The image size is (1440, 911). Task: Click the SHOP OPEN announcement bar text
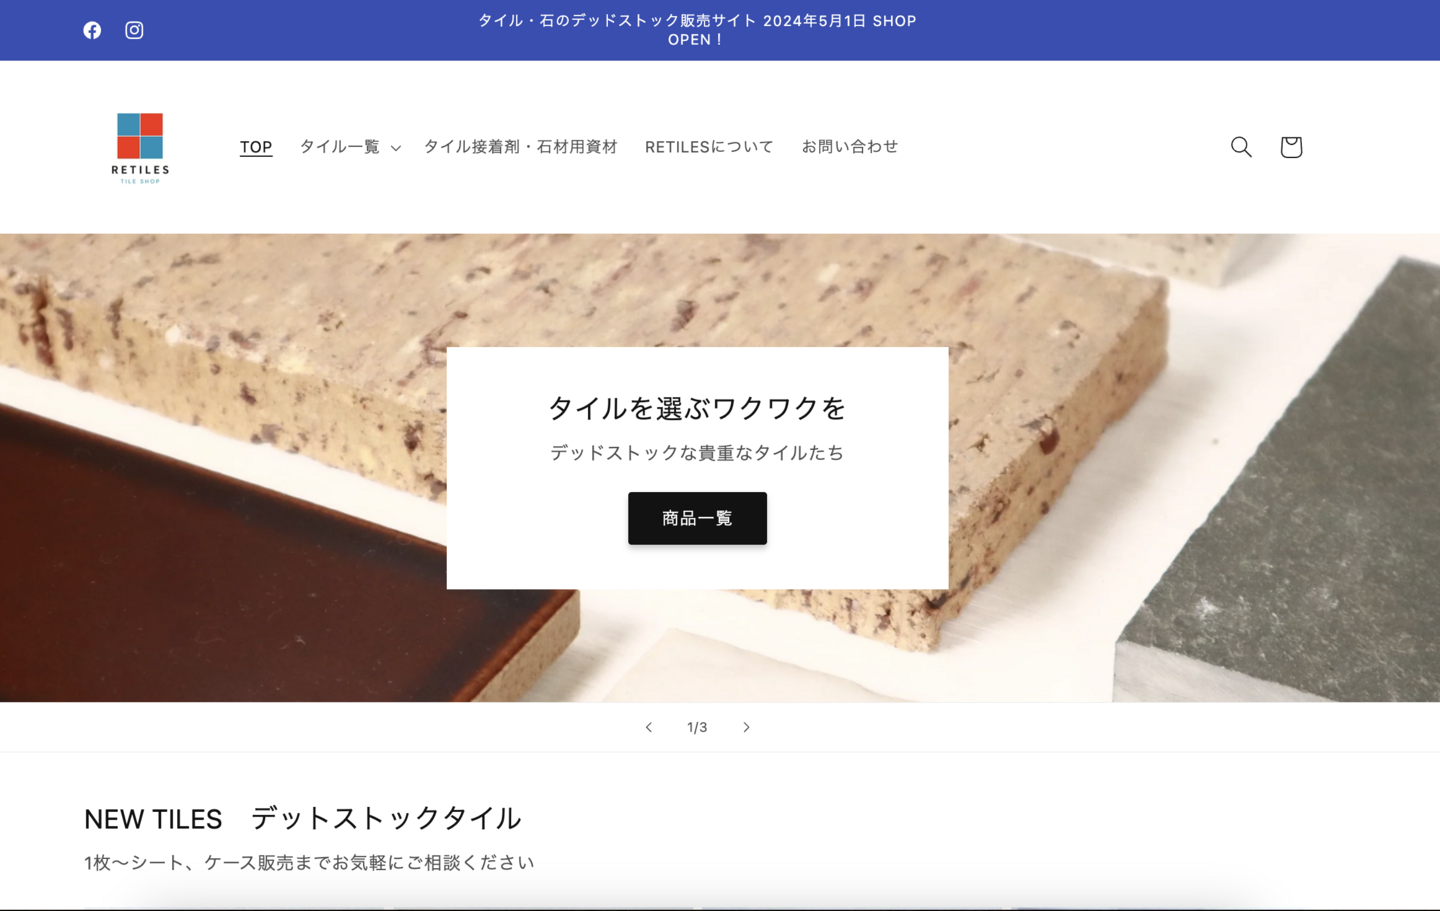point(697,30)
